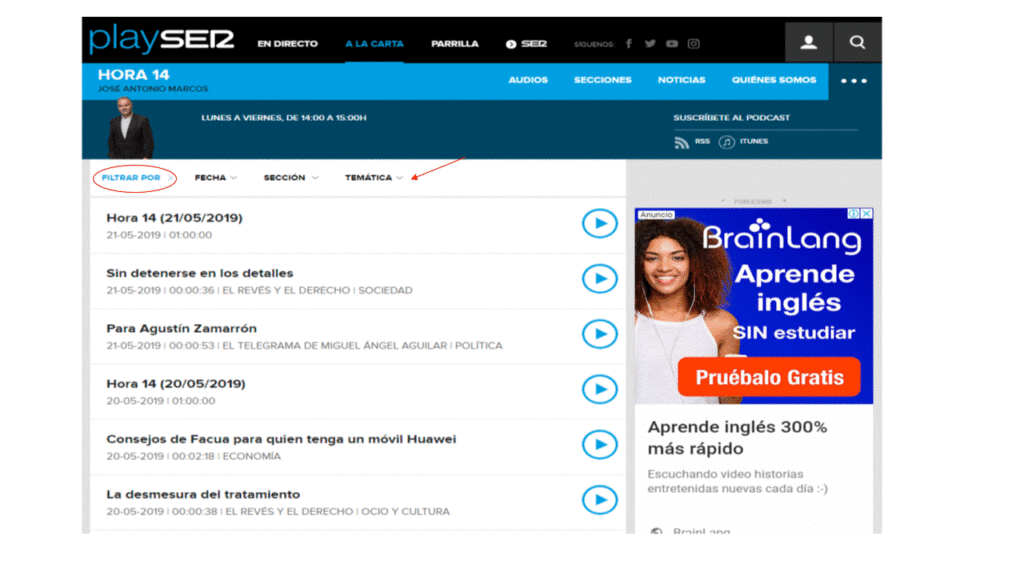1024x576 pixels.
Task: Open the iTunes podcast icon
Action: pos(727,143)
